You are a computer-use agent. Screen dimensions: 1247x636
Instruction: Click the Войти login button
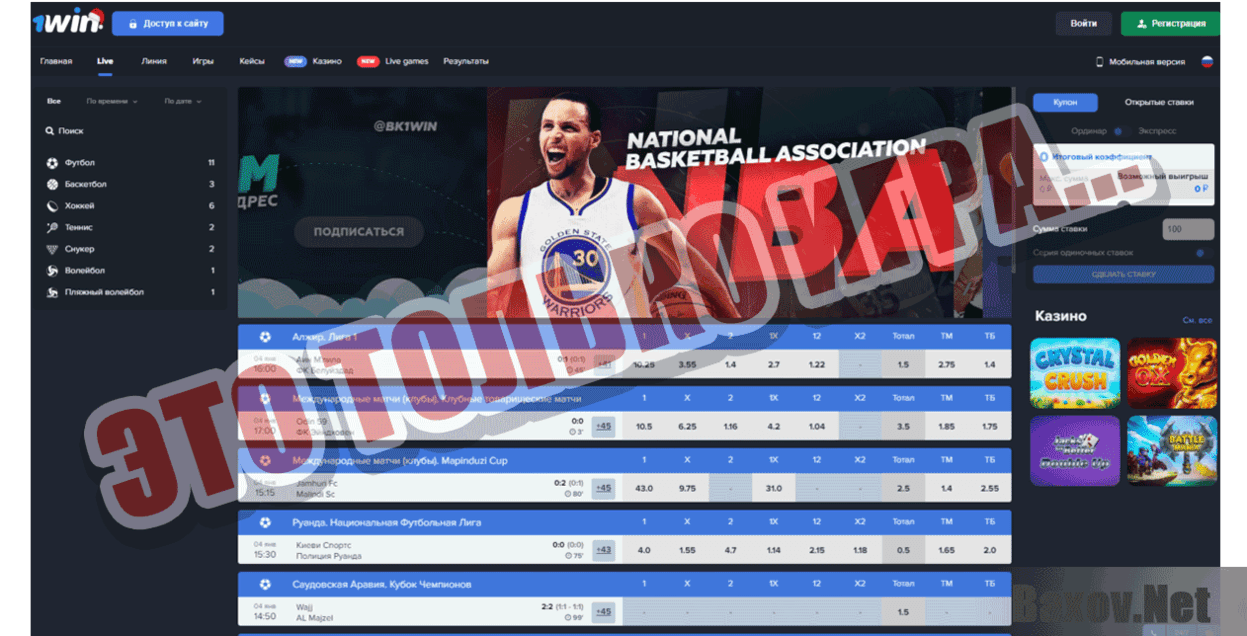(x=1083, y=23)
